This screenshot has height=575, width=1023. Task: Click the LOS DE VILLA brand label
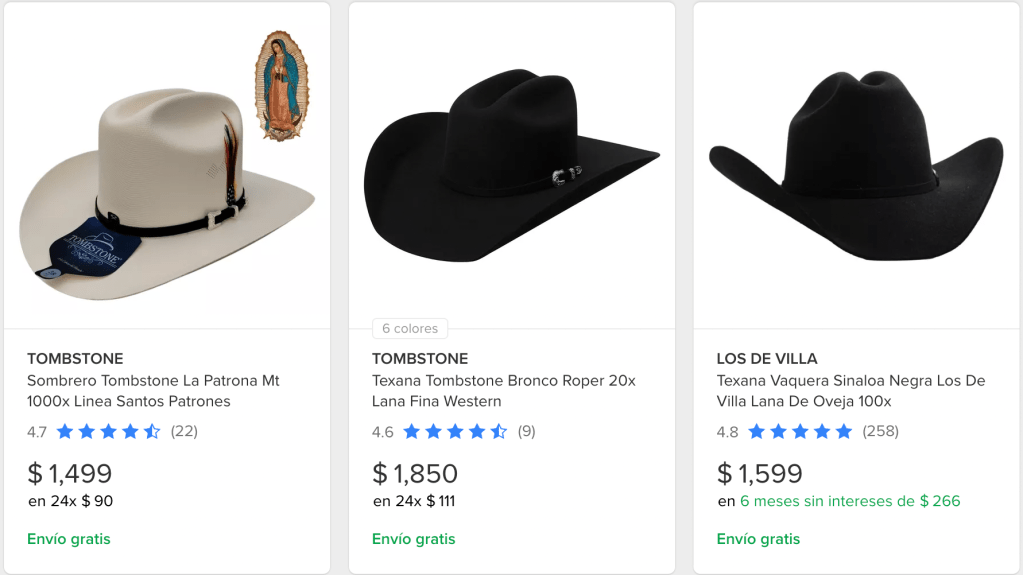(767, 359)
